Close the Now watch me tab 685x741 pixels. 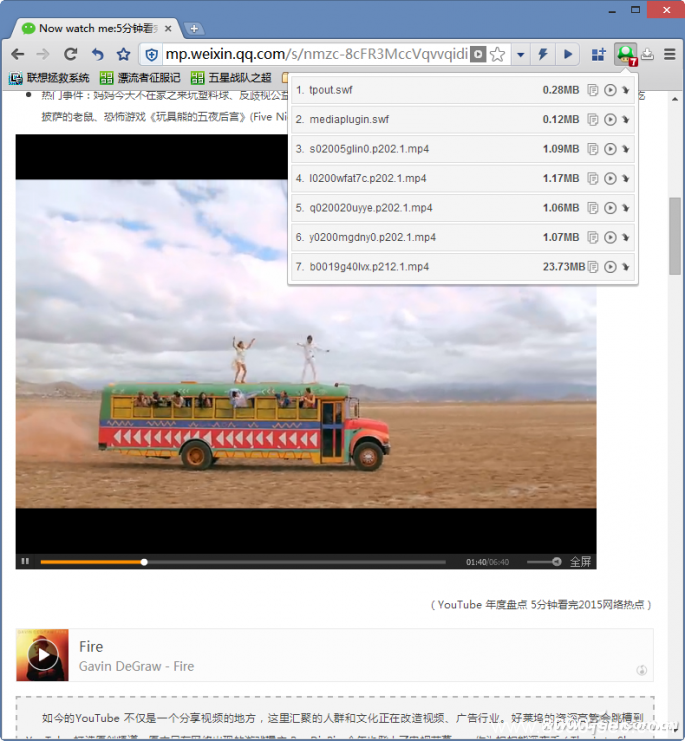[168, 29]
